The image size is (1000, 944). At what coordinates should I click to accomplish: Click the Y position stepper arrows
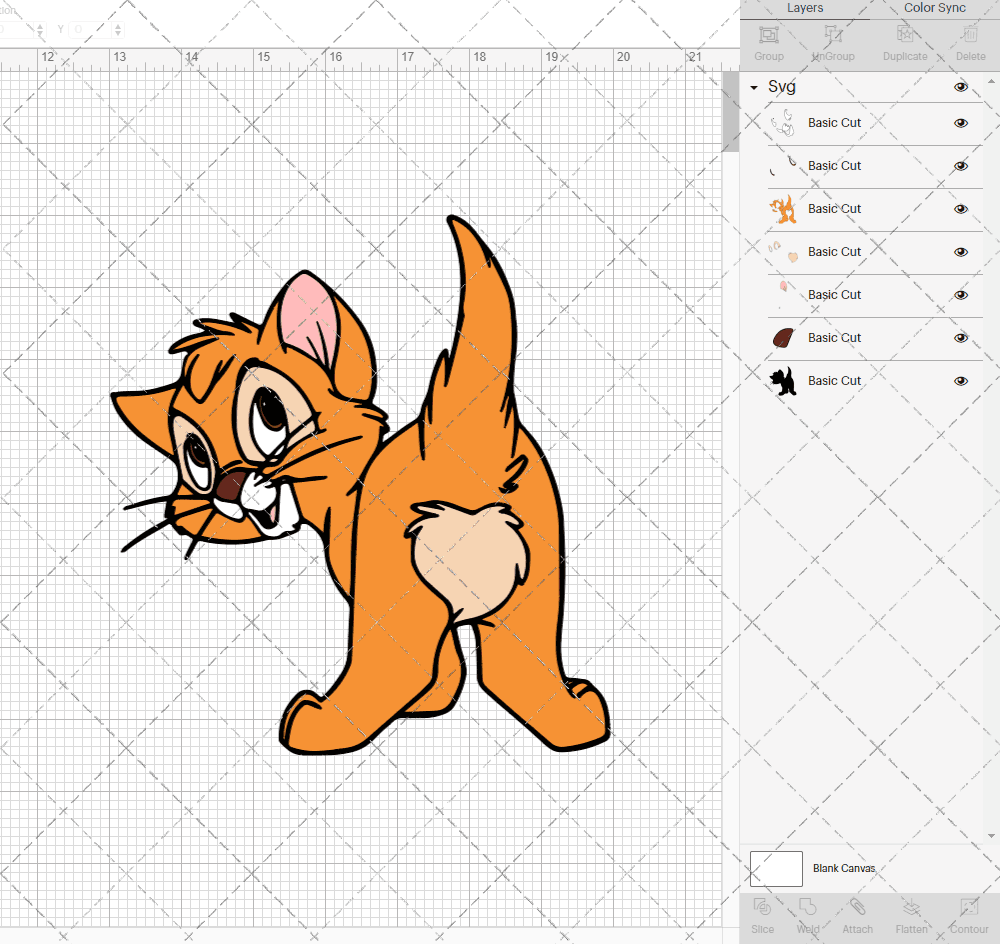point(118,29)
